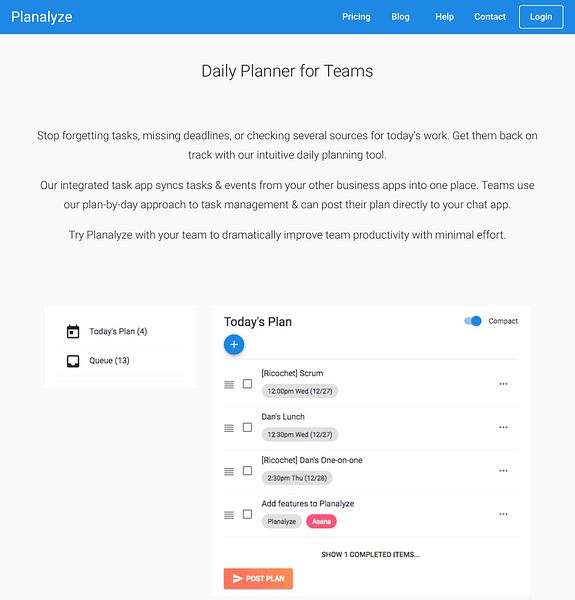Expand Show 1 Completed Items

tap(370, 554)
